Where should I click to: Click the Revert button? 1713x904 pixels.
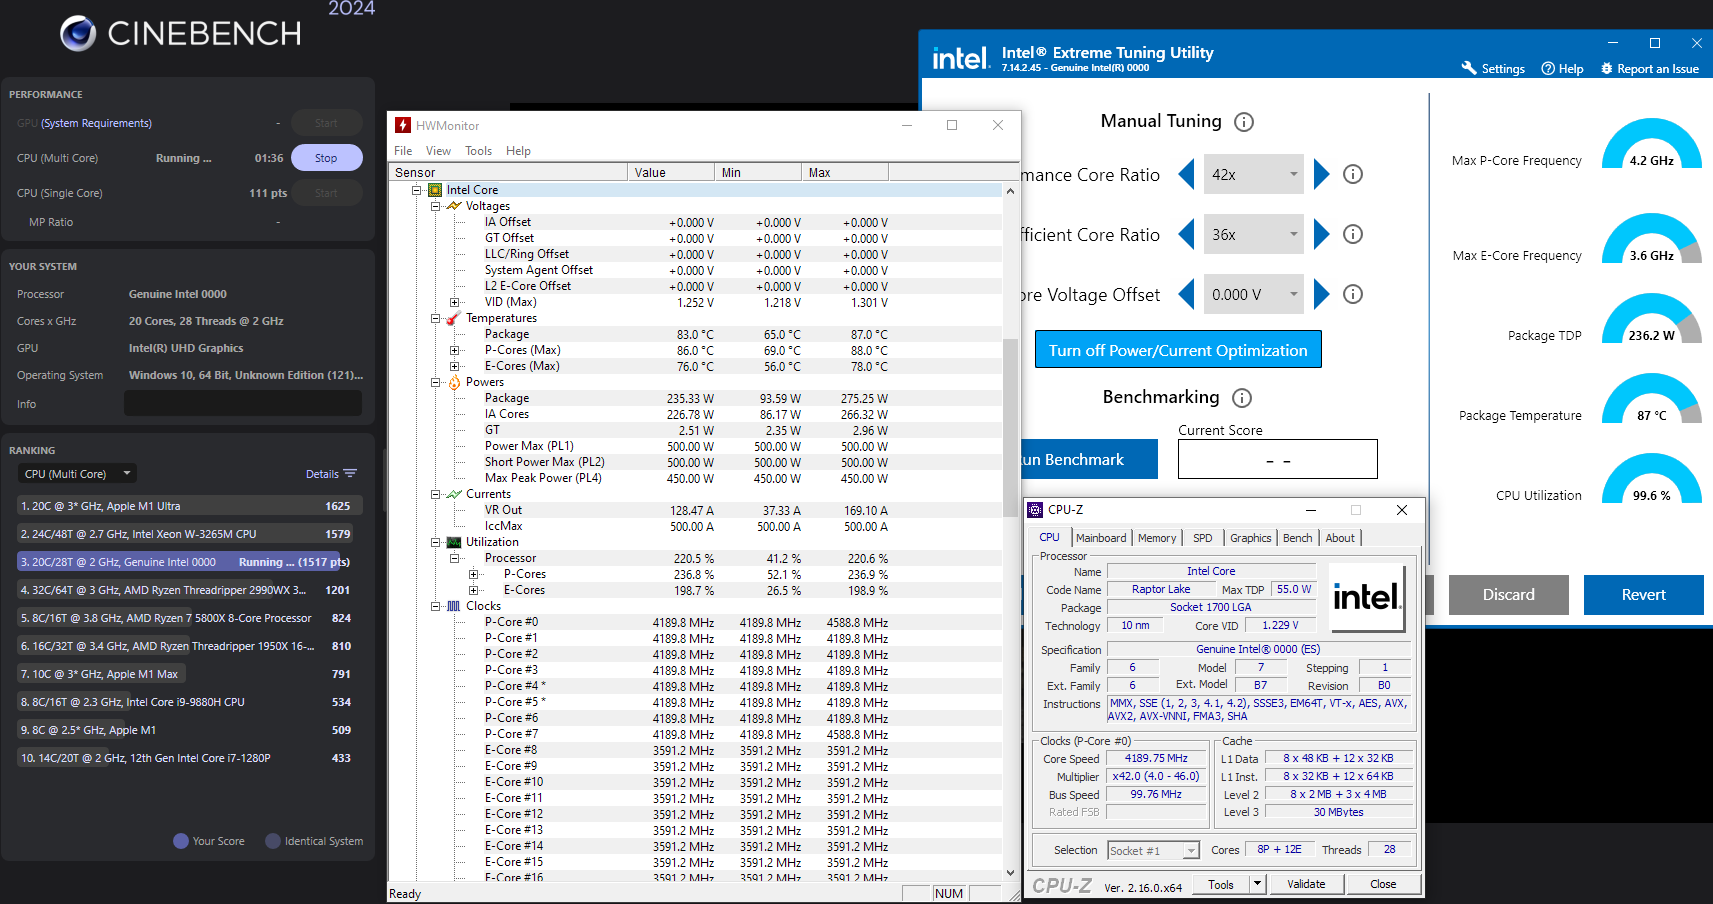tap(1643, 595)
